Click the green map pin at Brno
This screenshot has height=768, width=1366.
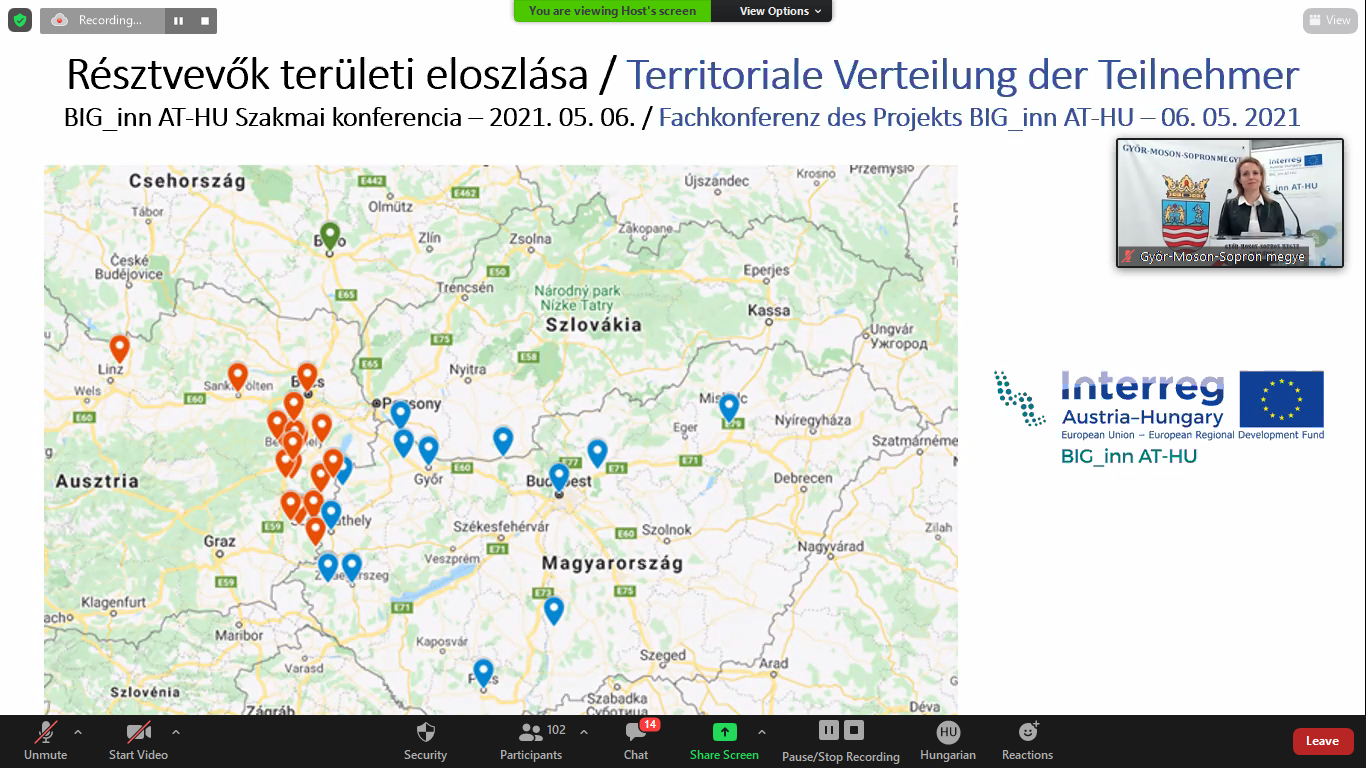pos(330,236)
